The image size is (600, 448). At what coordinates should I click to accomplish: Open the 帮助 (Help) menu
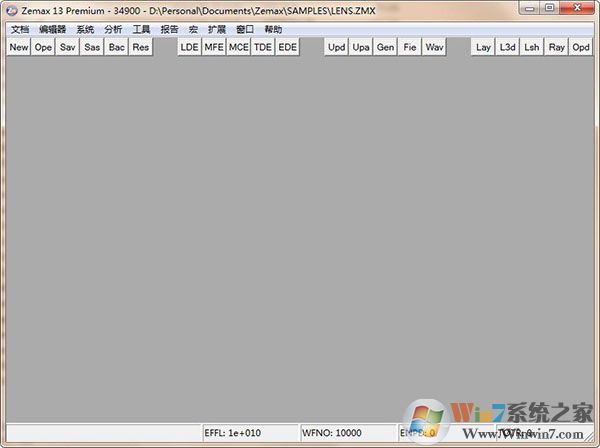(x=273, y=29)
